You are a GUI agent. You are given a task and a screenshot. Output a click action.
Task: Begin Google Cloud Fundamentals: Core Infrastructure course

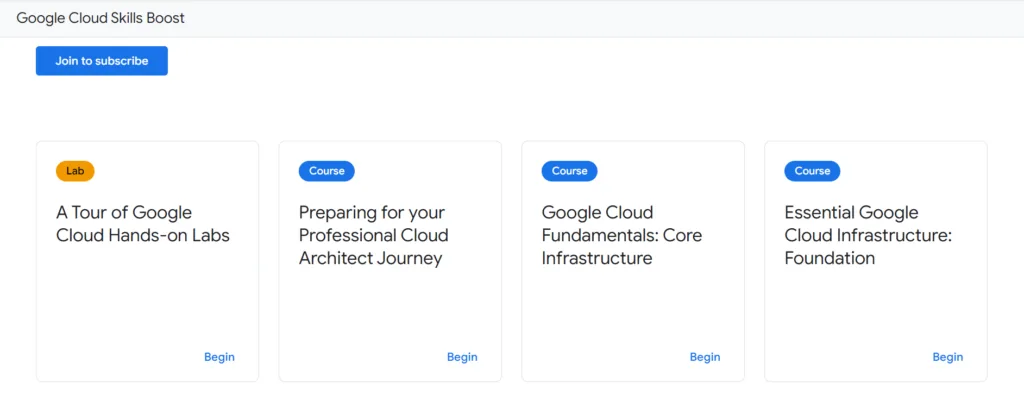coord(705,357)
